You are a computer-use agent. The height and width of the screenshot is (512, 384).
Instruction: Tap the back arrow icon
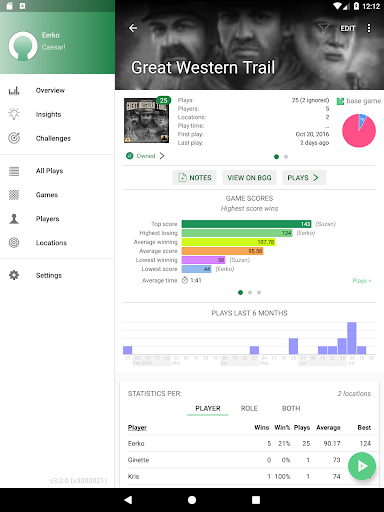[x=133, y=28]
